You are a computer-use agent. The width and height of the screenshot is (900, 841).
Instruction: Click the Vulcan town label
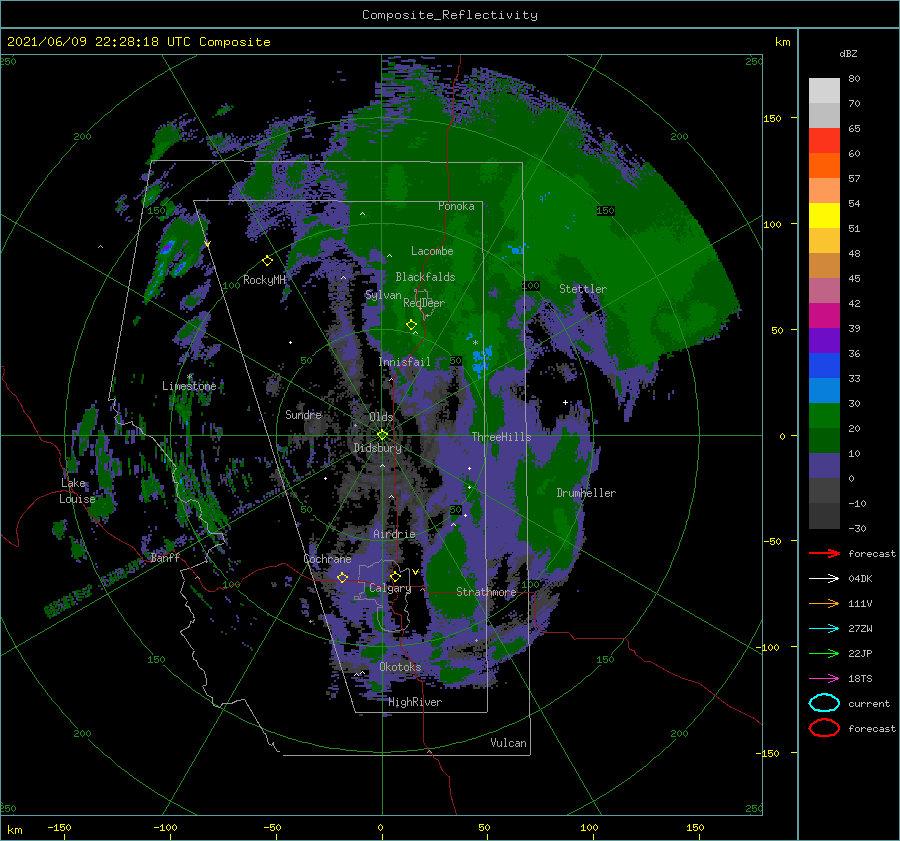[509, 743]
